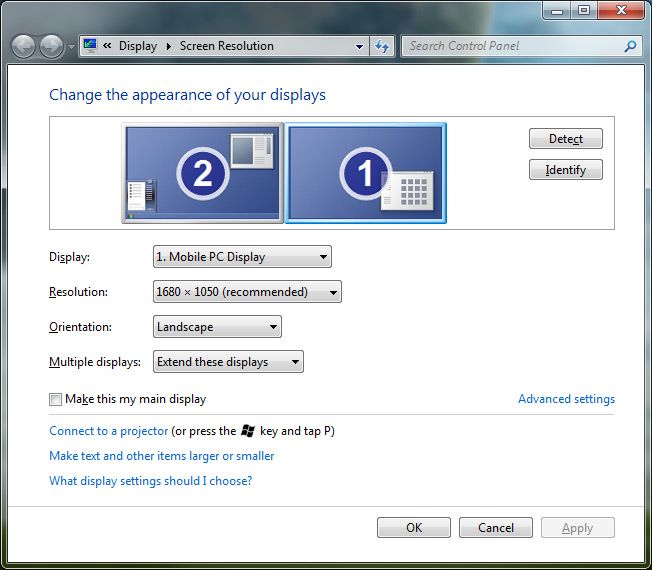Select monitor 1 thumbnail
652x570 pixels.
click(366, 173)
